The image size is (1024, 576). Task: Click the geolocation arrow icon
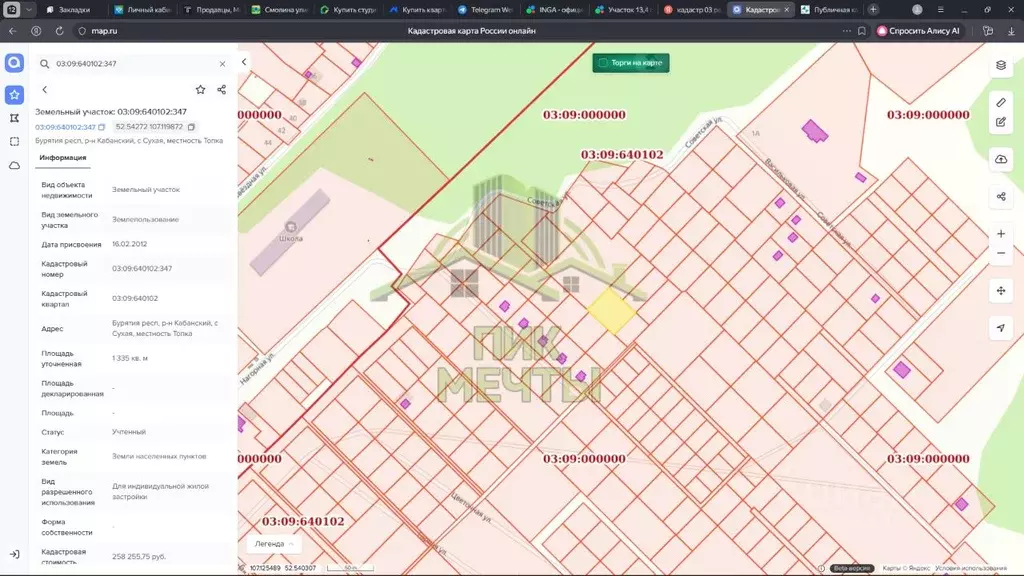(x=1001, y=328)
